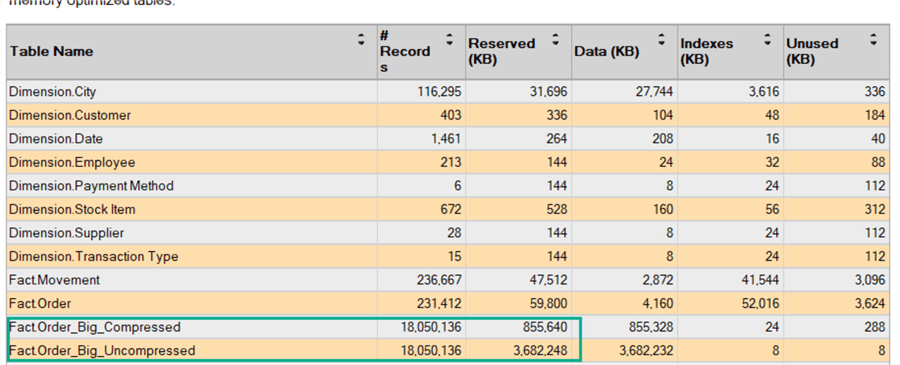Select the Dimension.Stock Item row name
The image size is (900, 365).
click(x=72, y=209)
